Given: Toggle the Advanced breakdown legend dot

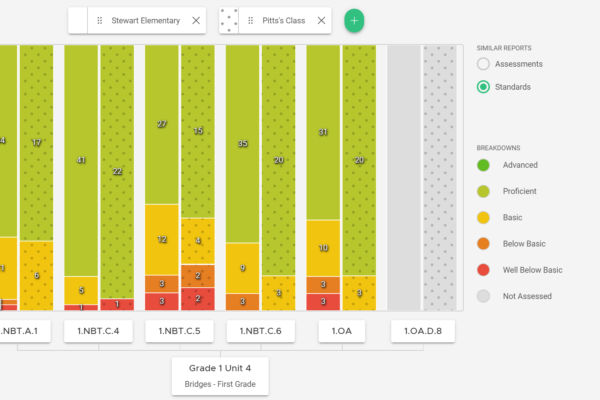Looking at the screenshot, I should pyautogui.click(x=483, y=165).
